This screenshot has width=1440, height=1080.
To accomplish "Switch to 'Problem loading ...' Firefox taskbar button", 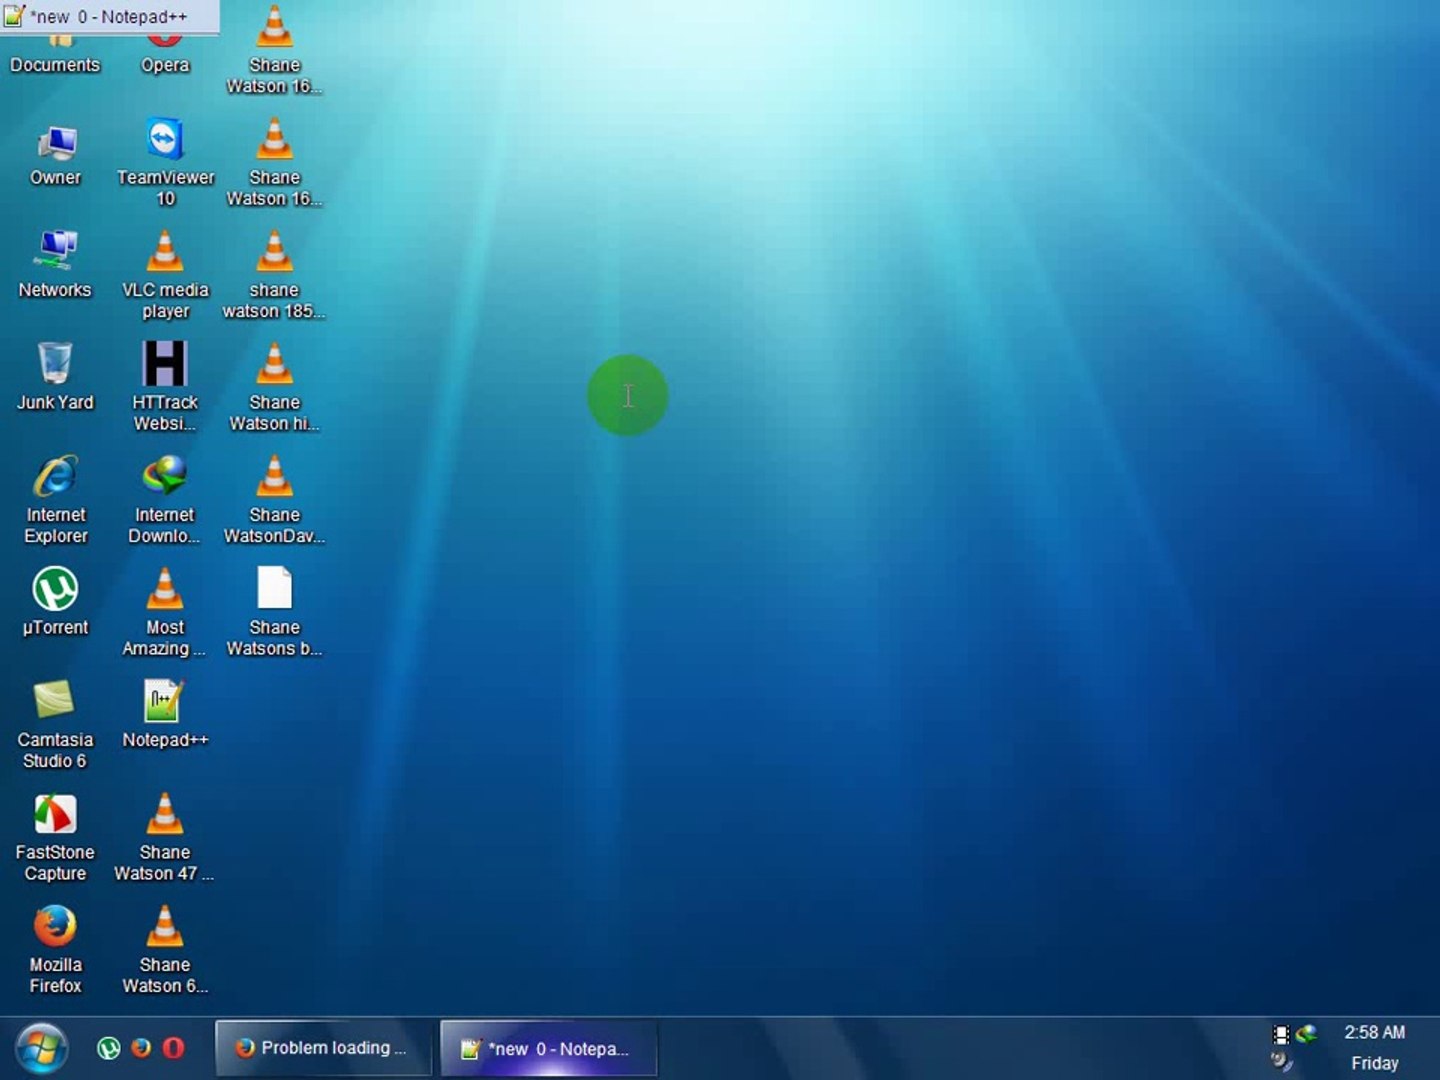I will (323, 1048).
